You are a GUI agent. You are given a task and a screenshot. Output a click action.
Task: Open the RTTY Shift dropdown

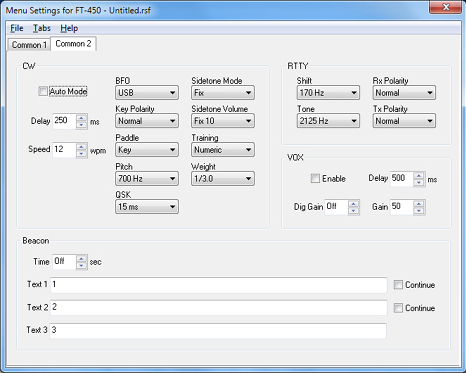[328, 93]
